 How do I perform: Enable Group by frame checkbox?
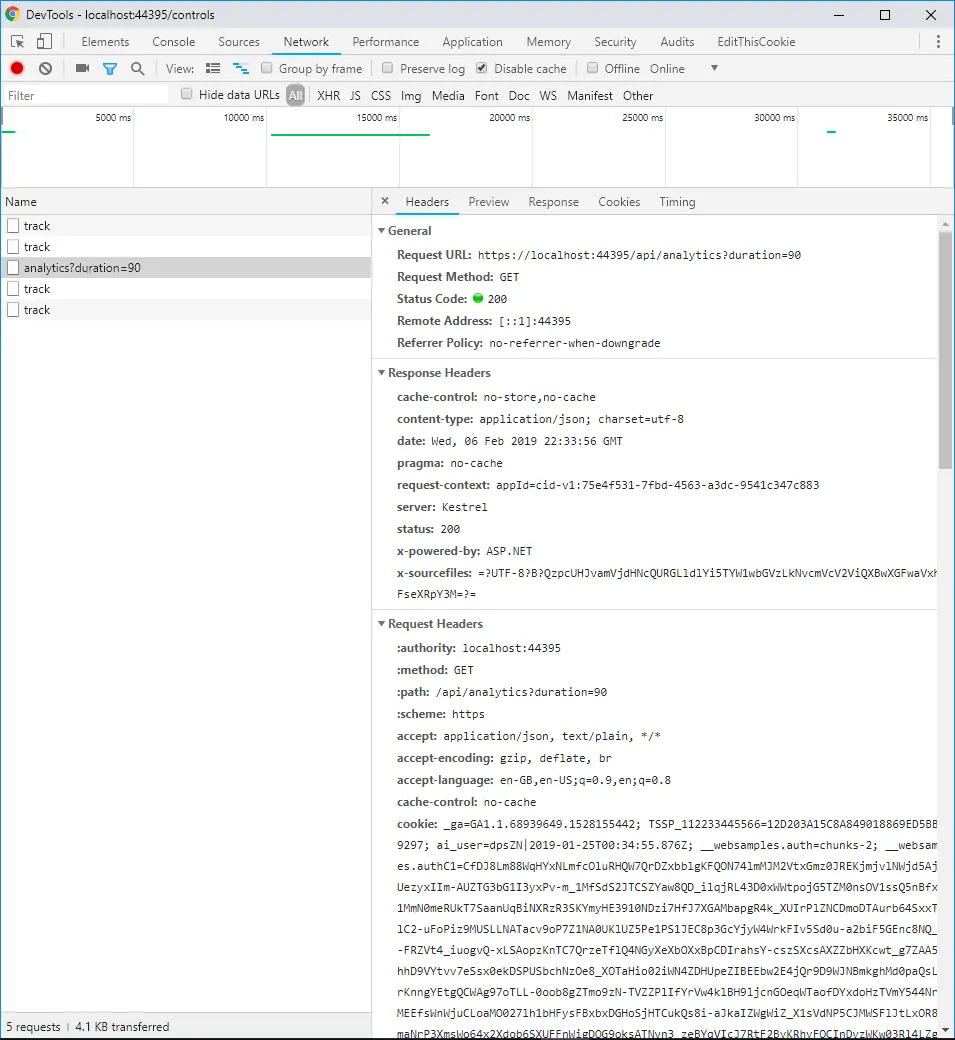point(267,68)
